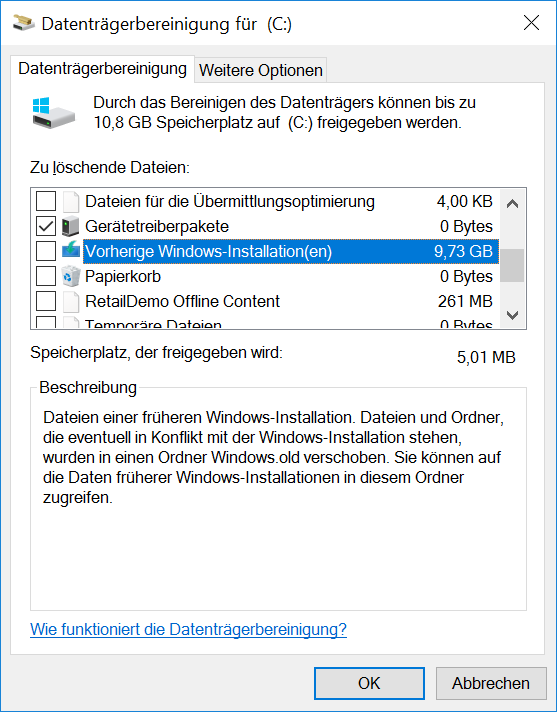Click the RetailDemo Offline Content file icon
The width and height of the screenshot is (557, 712).
pyautogui.click(x=71, y=301)
